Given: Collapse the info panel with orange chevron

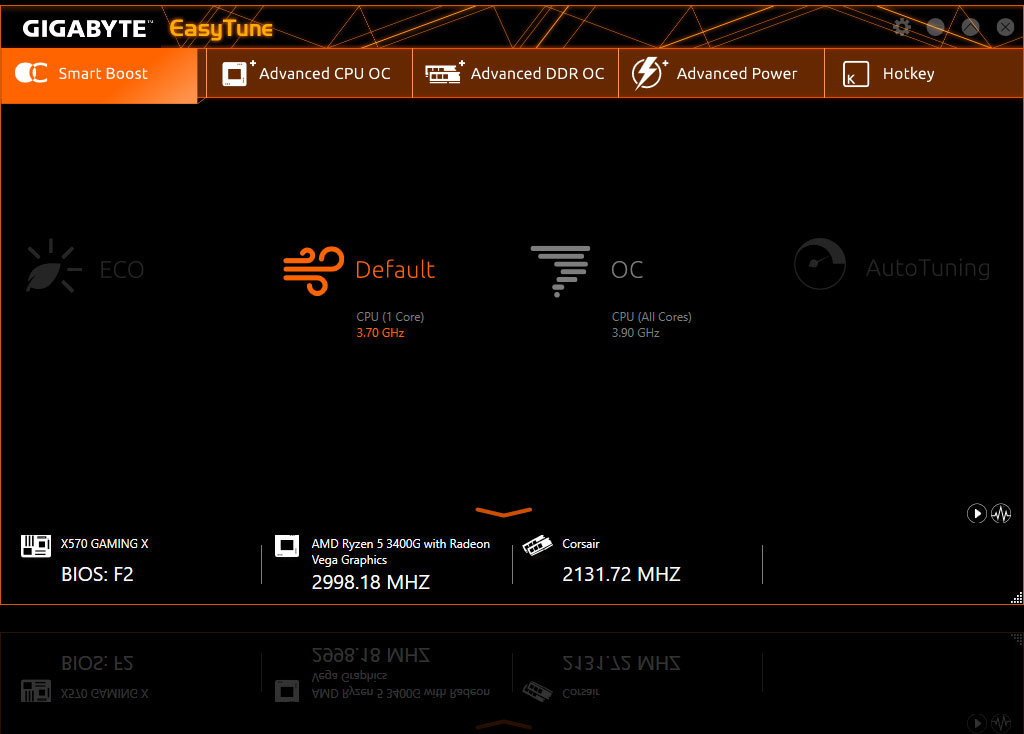Looking at the screenshot, I should 504,512.
